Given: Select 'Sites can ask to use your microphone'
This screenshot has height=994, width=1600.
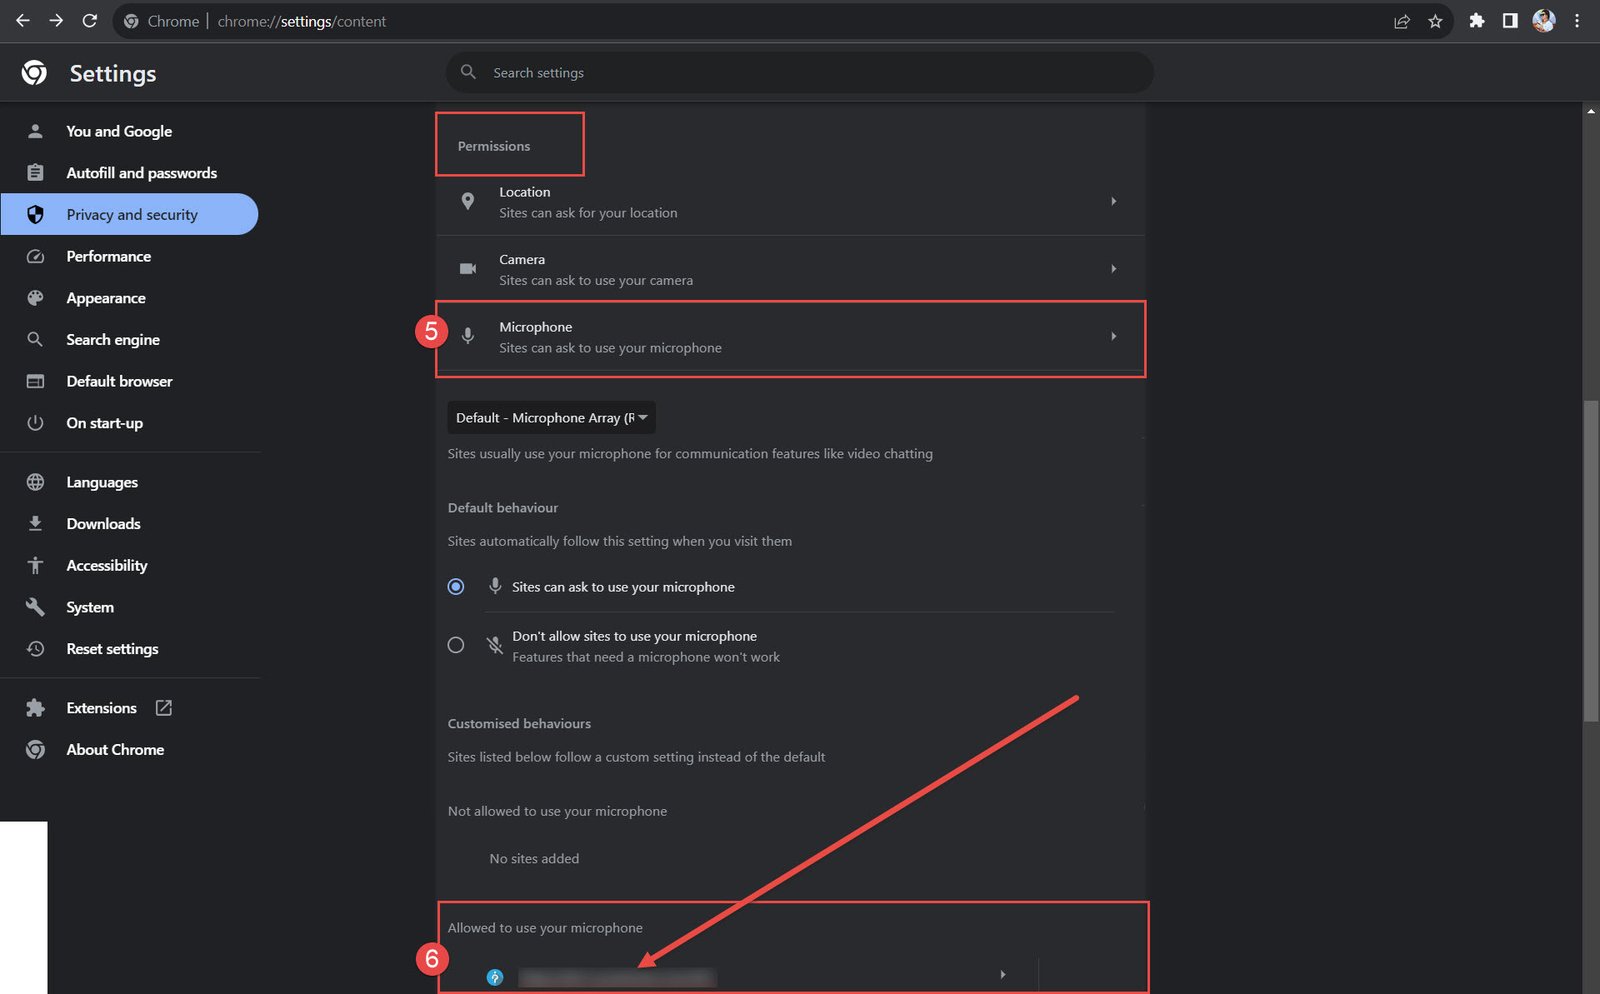Looking at the screenshot, I should tap(456, 587).
